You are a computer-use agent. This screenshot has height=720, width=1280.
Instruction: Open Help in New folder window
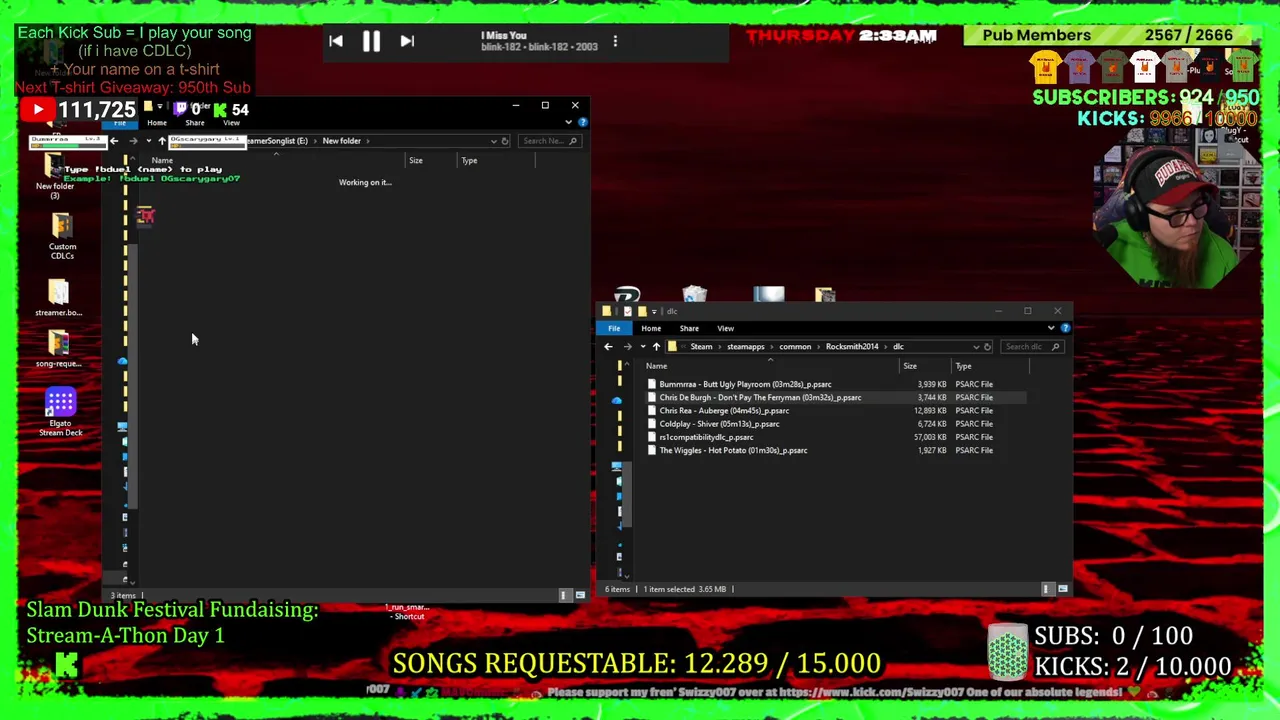coord(582,122)
